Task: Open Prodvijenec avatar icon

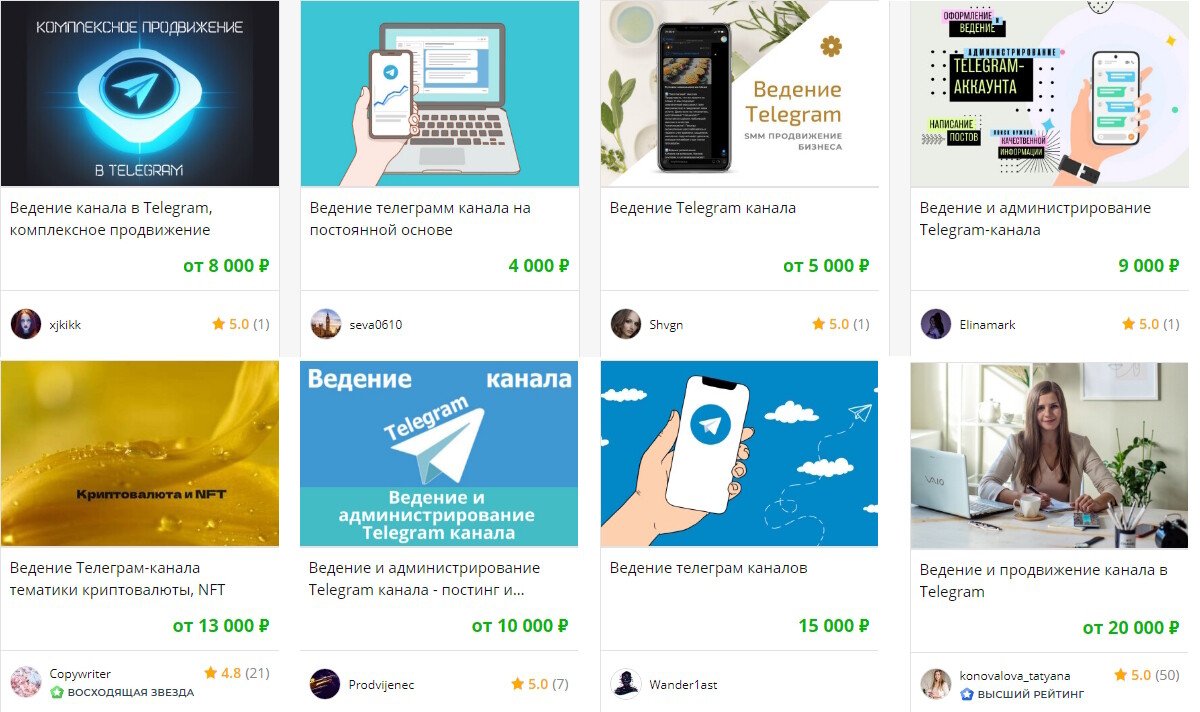Action: click(x=325, y=684)
